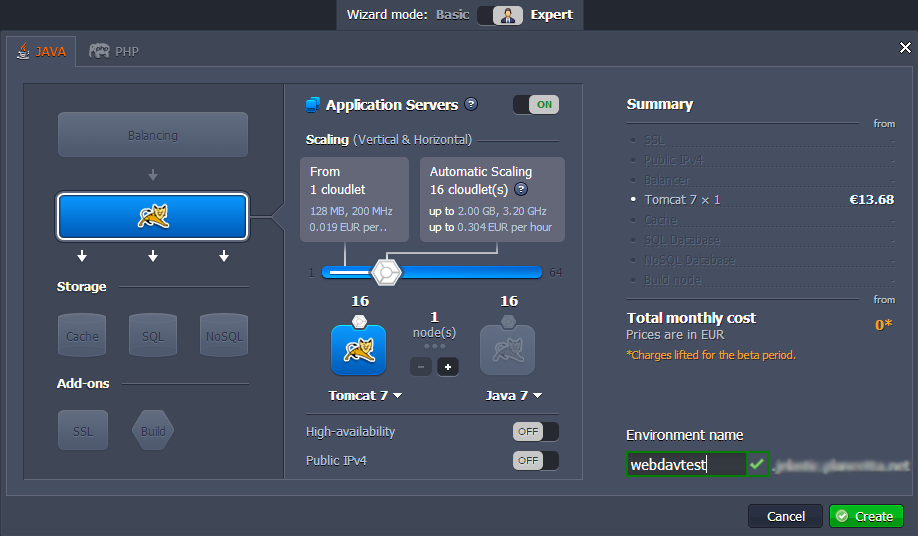Click the Java coffee cup tab icon
Screen dimensions: 918x536
(x=23, y=51)
